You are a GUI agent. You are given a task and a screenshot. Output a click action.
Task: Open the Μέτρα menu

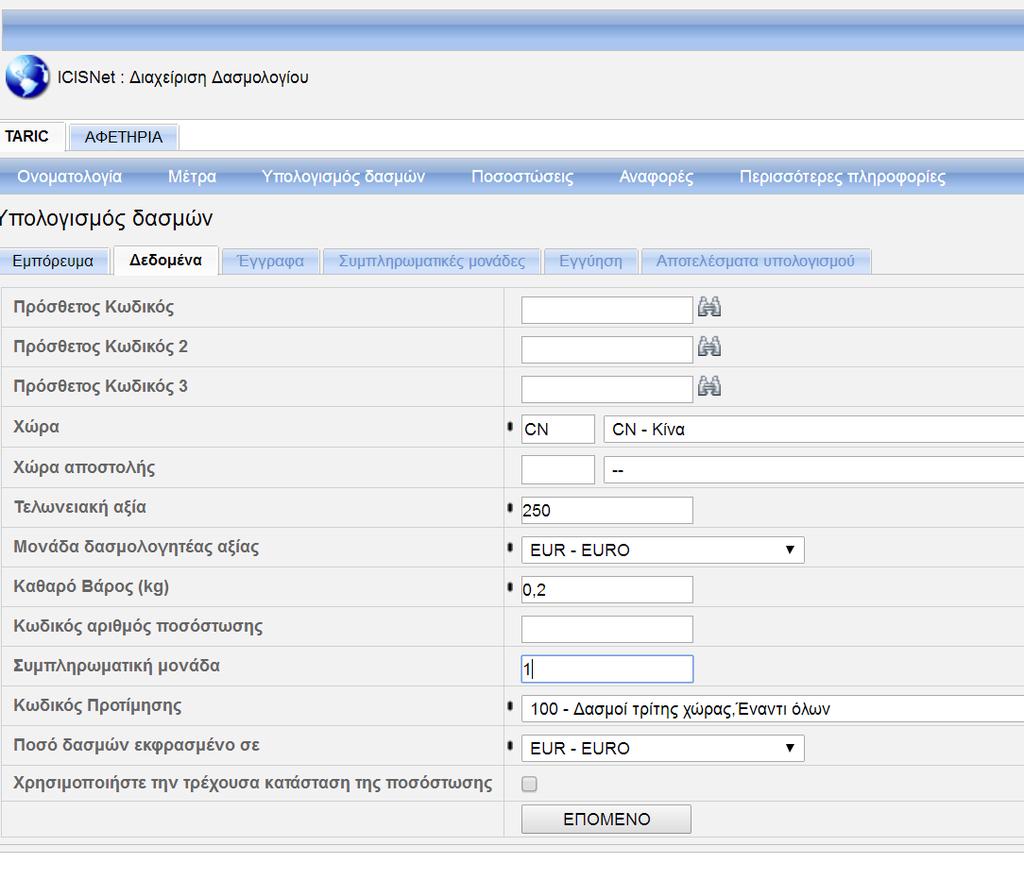192,177
